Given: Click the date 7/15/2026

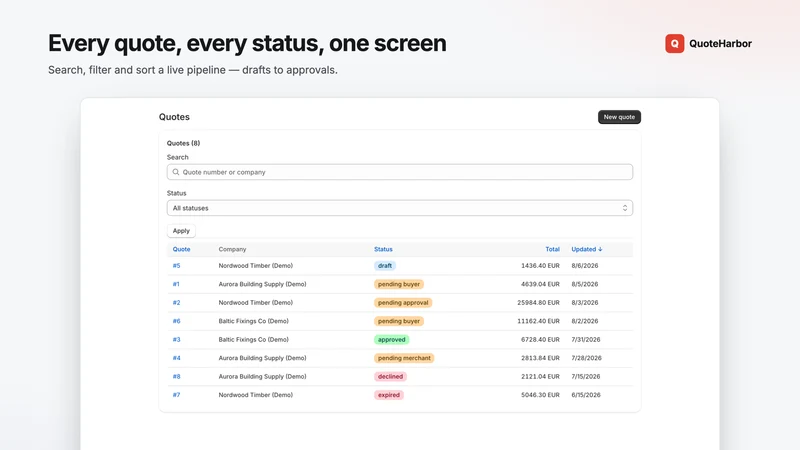Looking at the screenshot, I should tap(586, 377).
